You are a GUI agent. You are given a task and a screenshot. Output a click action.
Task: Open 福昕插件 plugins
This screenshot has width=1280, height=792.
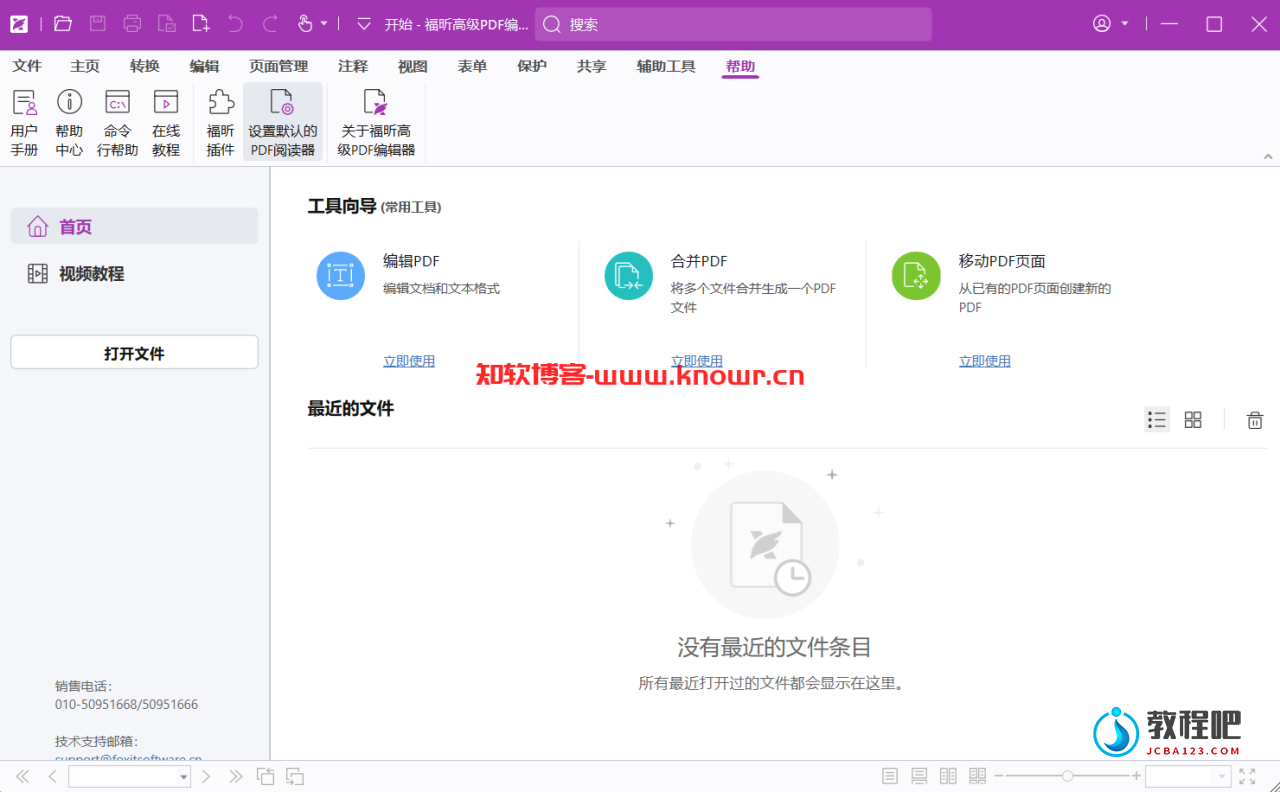[220, 122]
